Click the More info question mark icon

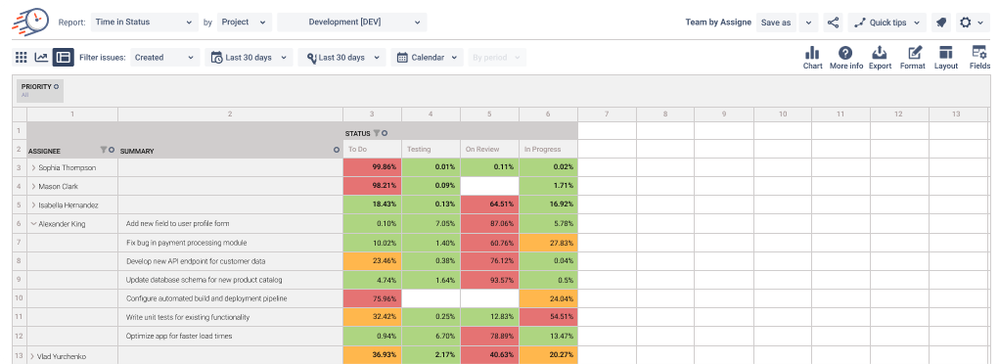click(845, 53)
